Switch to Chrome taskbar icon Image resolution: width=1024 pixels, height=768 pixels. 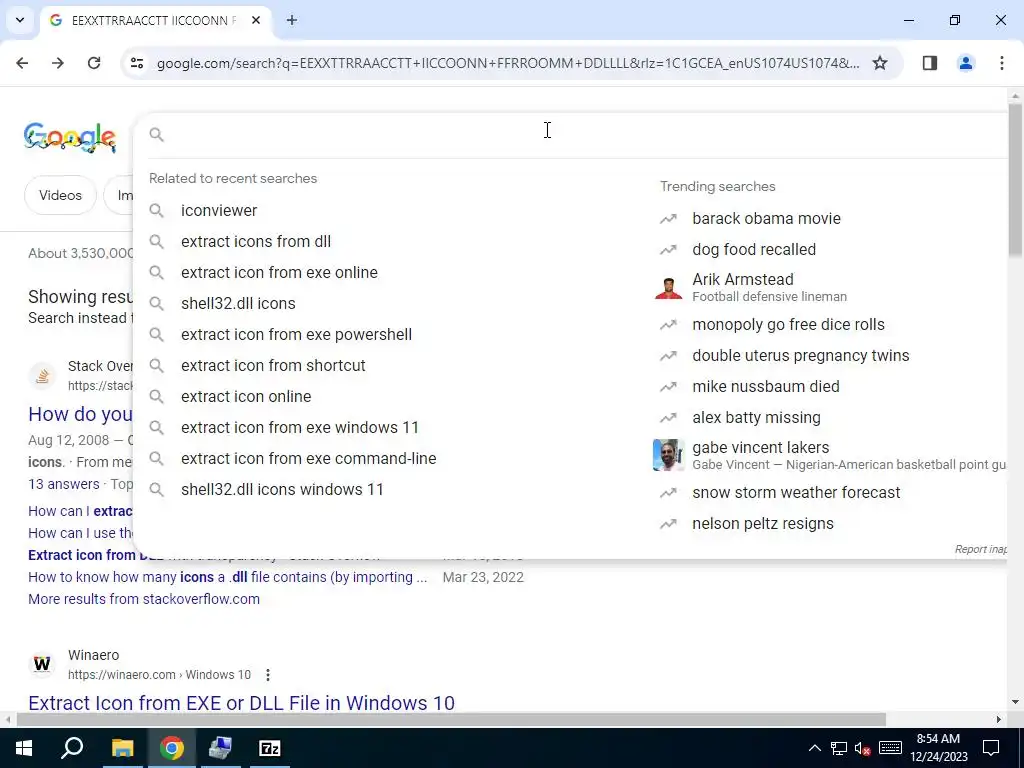tap(172, 748)
